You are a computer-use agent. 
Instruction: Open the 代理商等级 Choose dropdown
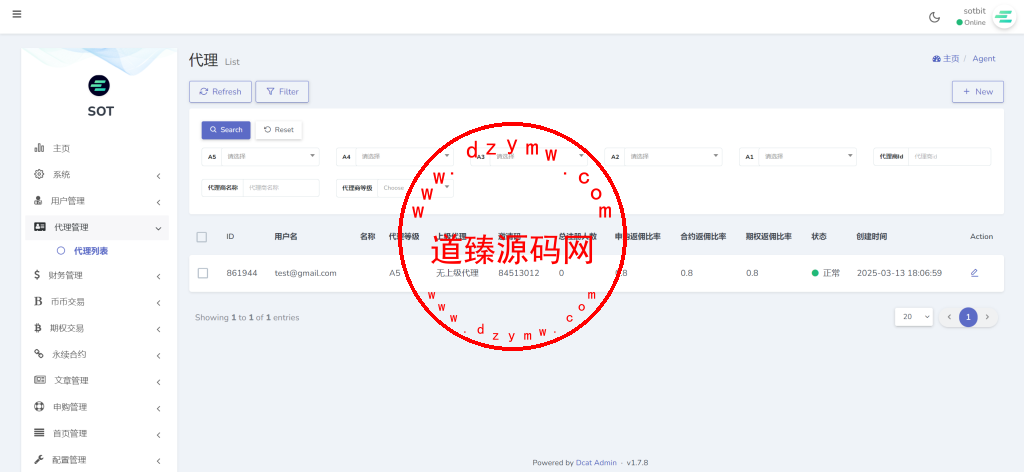[415, 188]
